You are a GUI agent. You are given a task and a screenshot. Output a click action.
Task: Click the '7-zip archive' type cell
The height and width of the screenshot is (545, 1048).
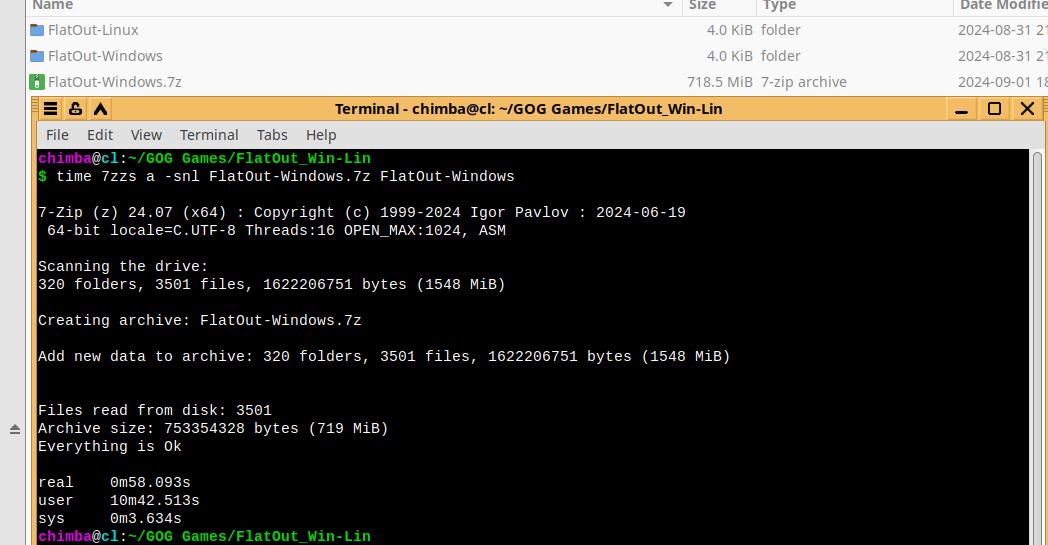(x=803, y=82)
